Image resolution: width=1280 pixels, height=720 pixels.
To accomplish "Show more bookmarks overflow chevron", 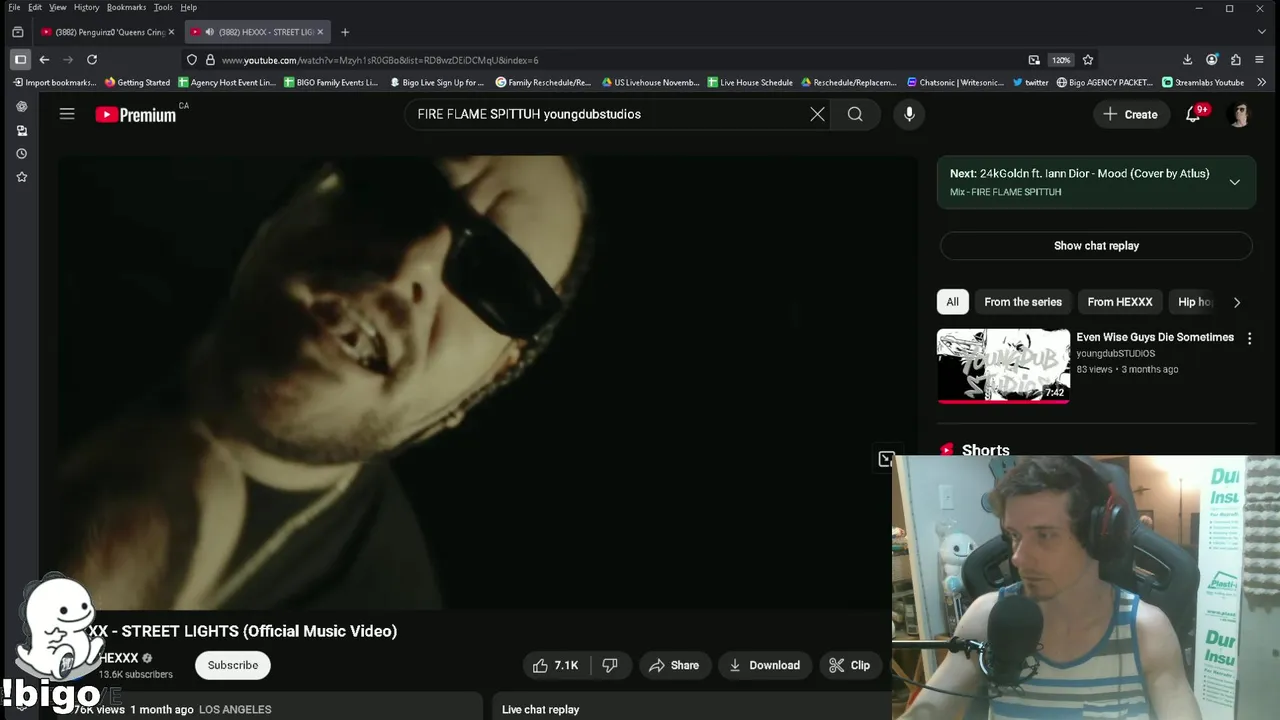I will pos(1261,82).
